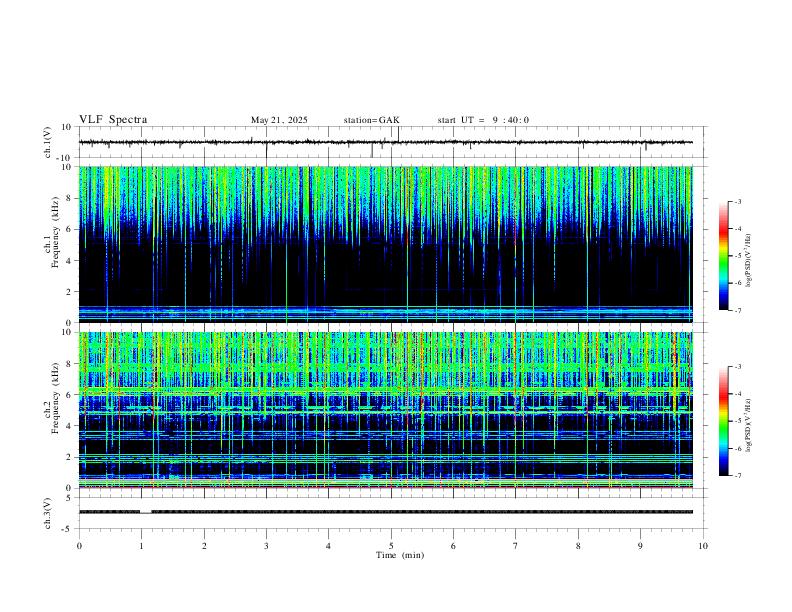This screenshot has height=612, width=792.
Task: Click the "6" tick on ch.2 frequency axis
Action: [70, 395]
